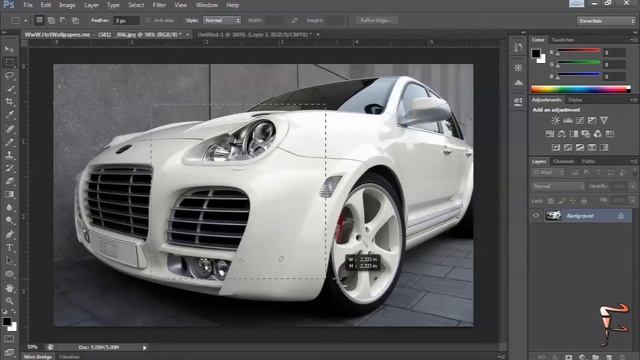Toggle the Anti-alias checkbox
This screenshot has width=640, height=360.
pos(148,20)
